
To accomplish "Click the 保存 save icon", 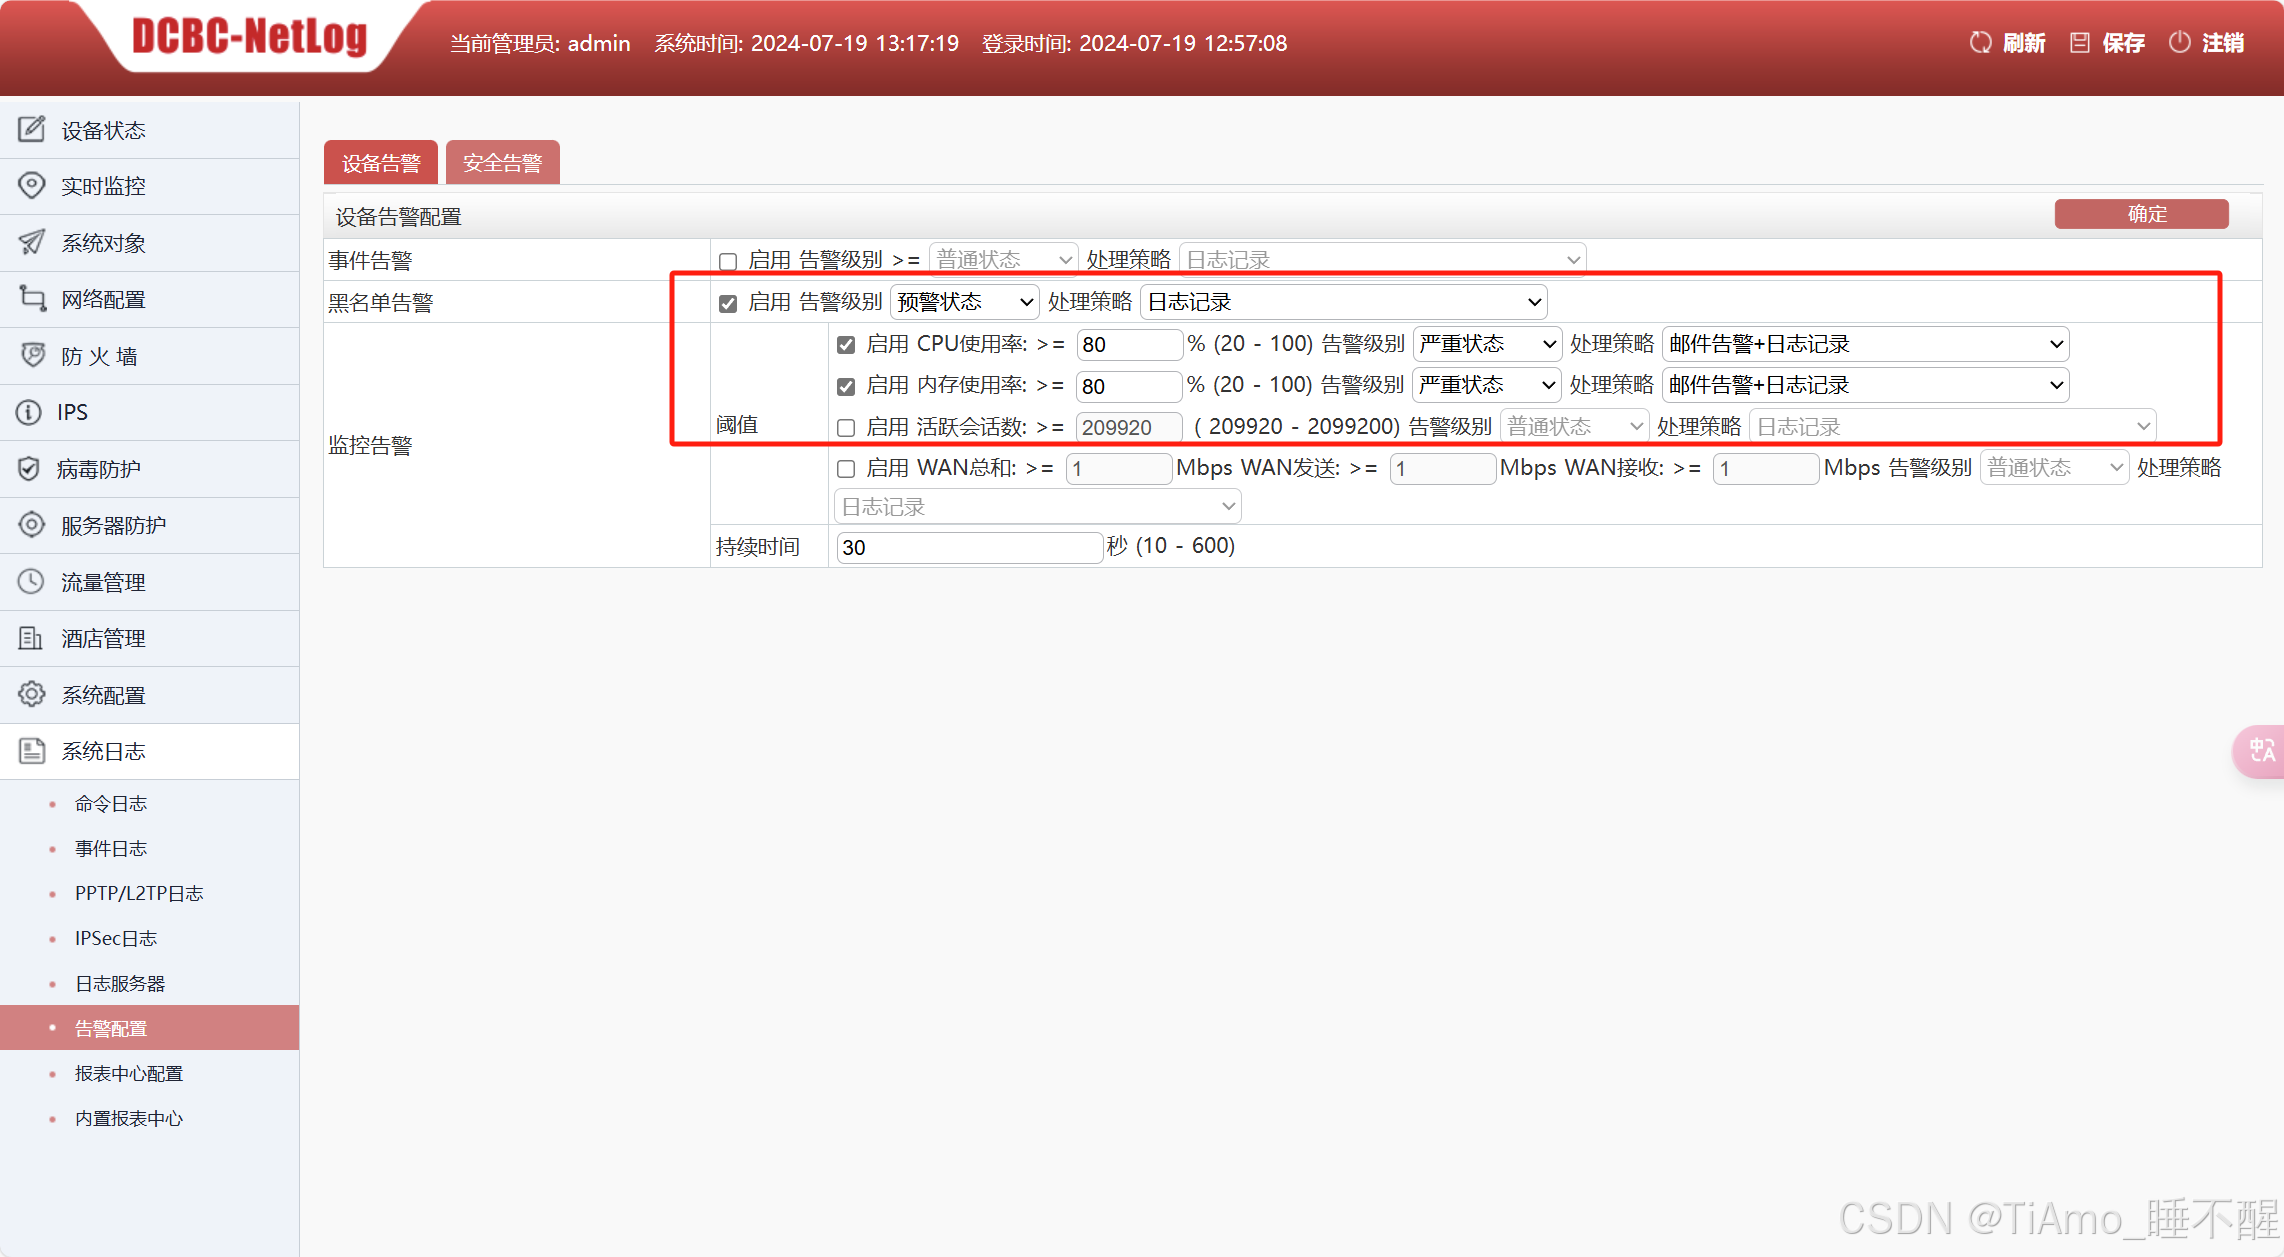I will tap(2080, 42).
